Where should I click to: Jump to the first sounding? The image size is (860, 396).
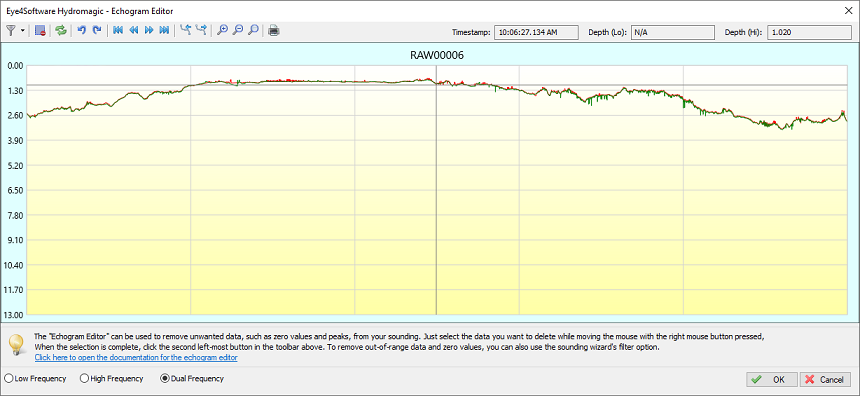pyautogui.click(x=118, y=31)
